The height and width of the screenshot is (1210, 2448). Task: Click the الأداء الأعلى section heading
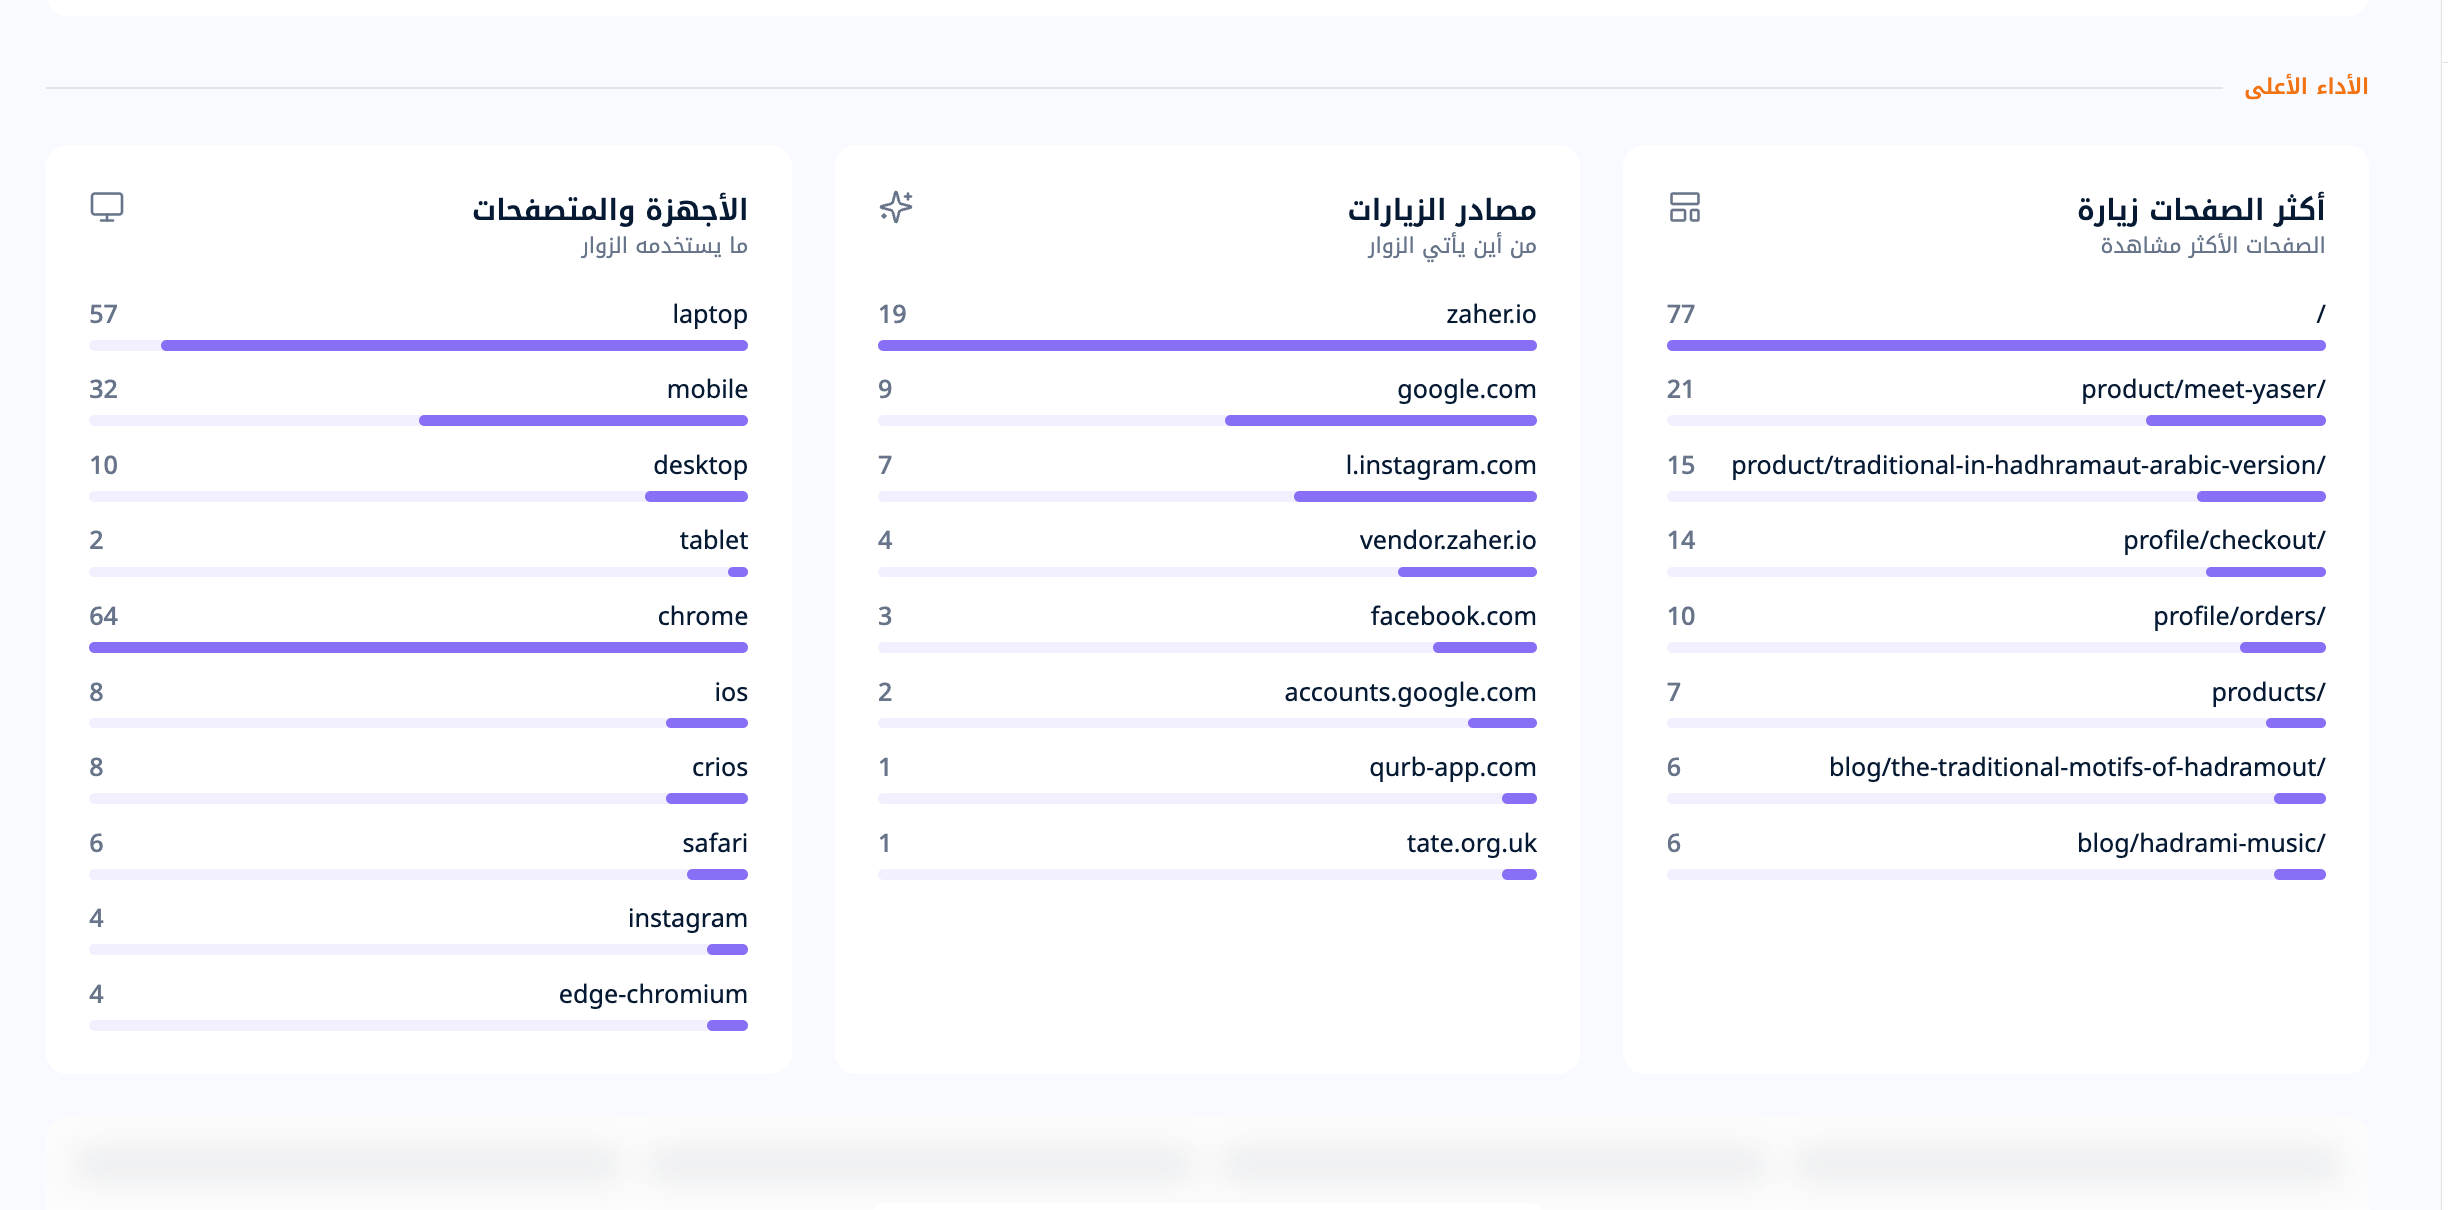[x=2306, y=87]
